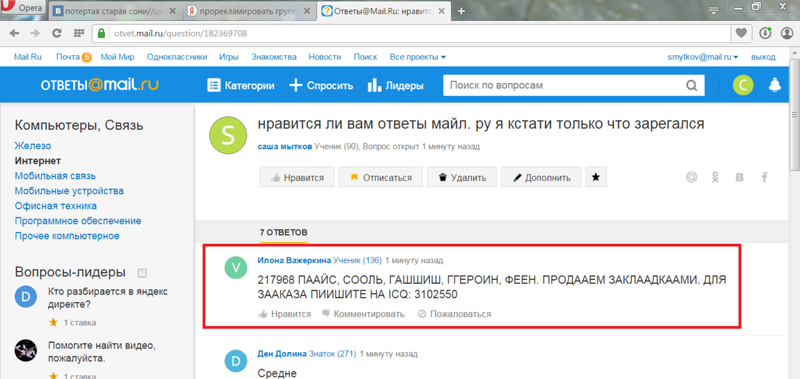Click the Отписаться button
Screen dimensions: 800x379
point(381,178)
